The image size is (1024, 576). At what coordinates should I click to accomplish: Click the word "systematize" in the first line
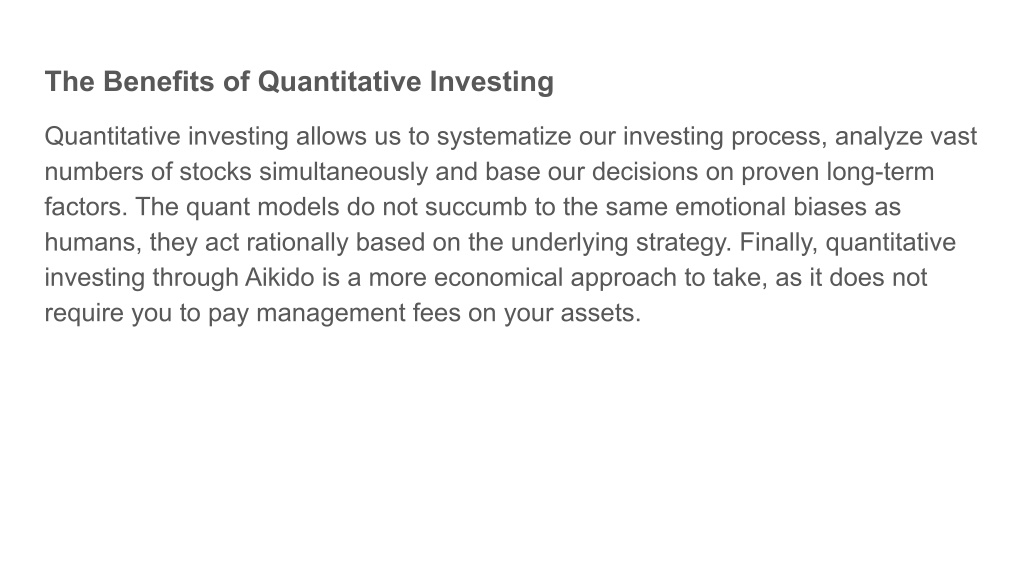pyautogui.click(x=504, y=136)
